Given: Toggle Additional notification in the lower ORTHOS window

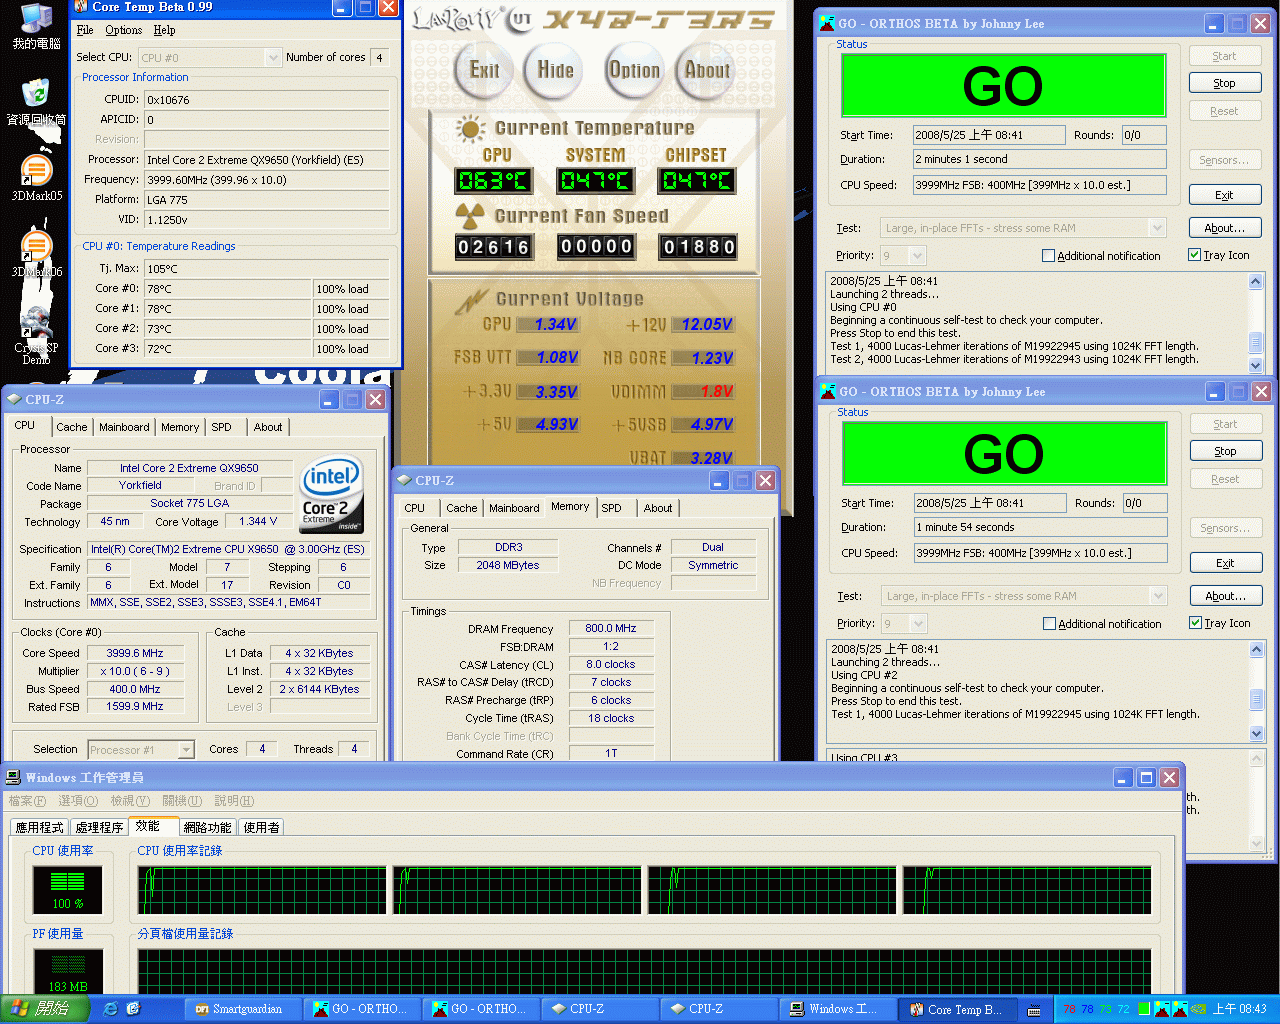Looking at the screenshot, I should [1049, 624].
